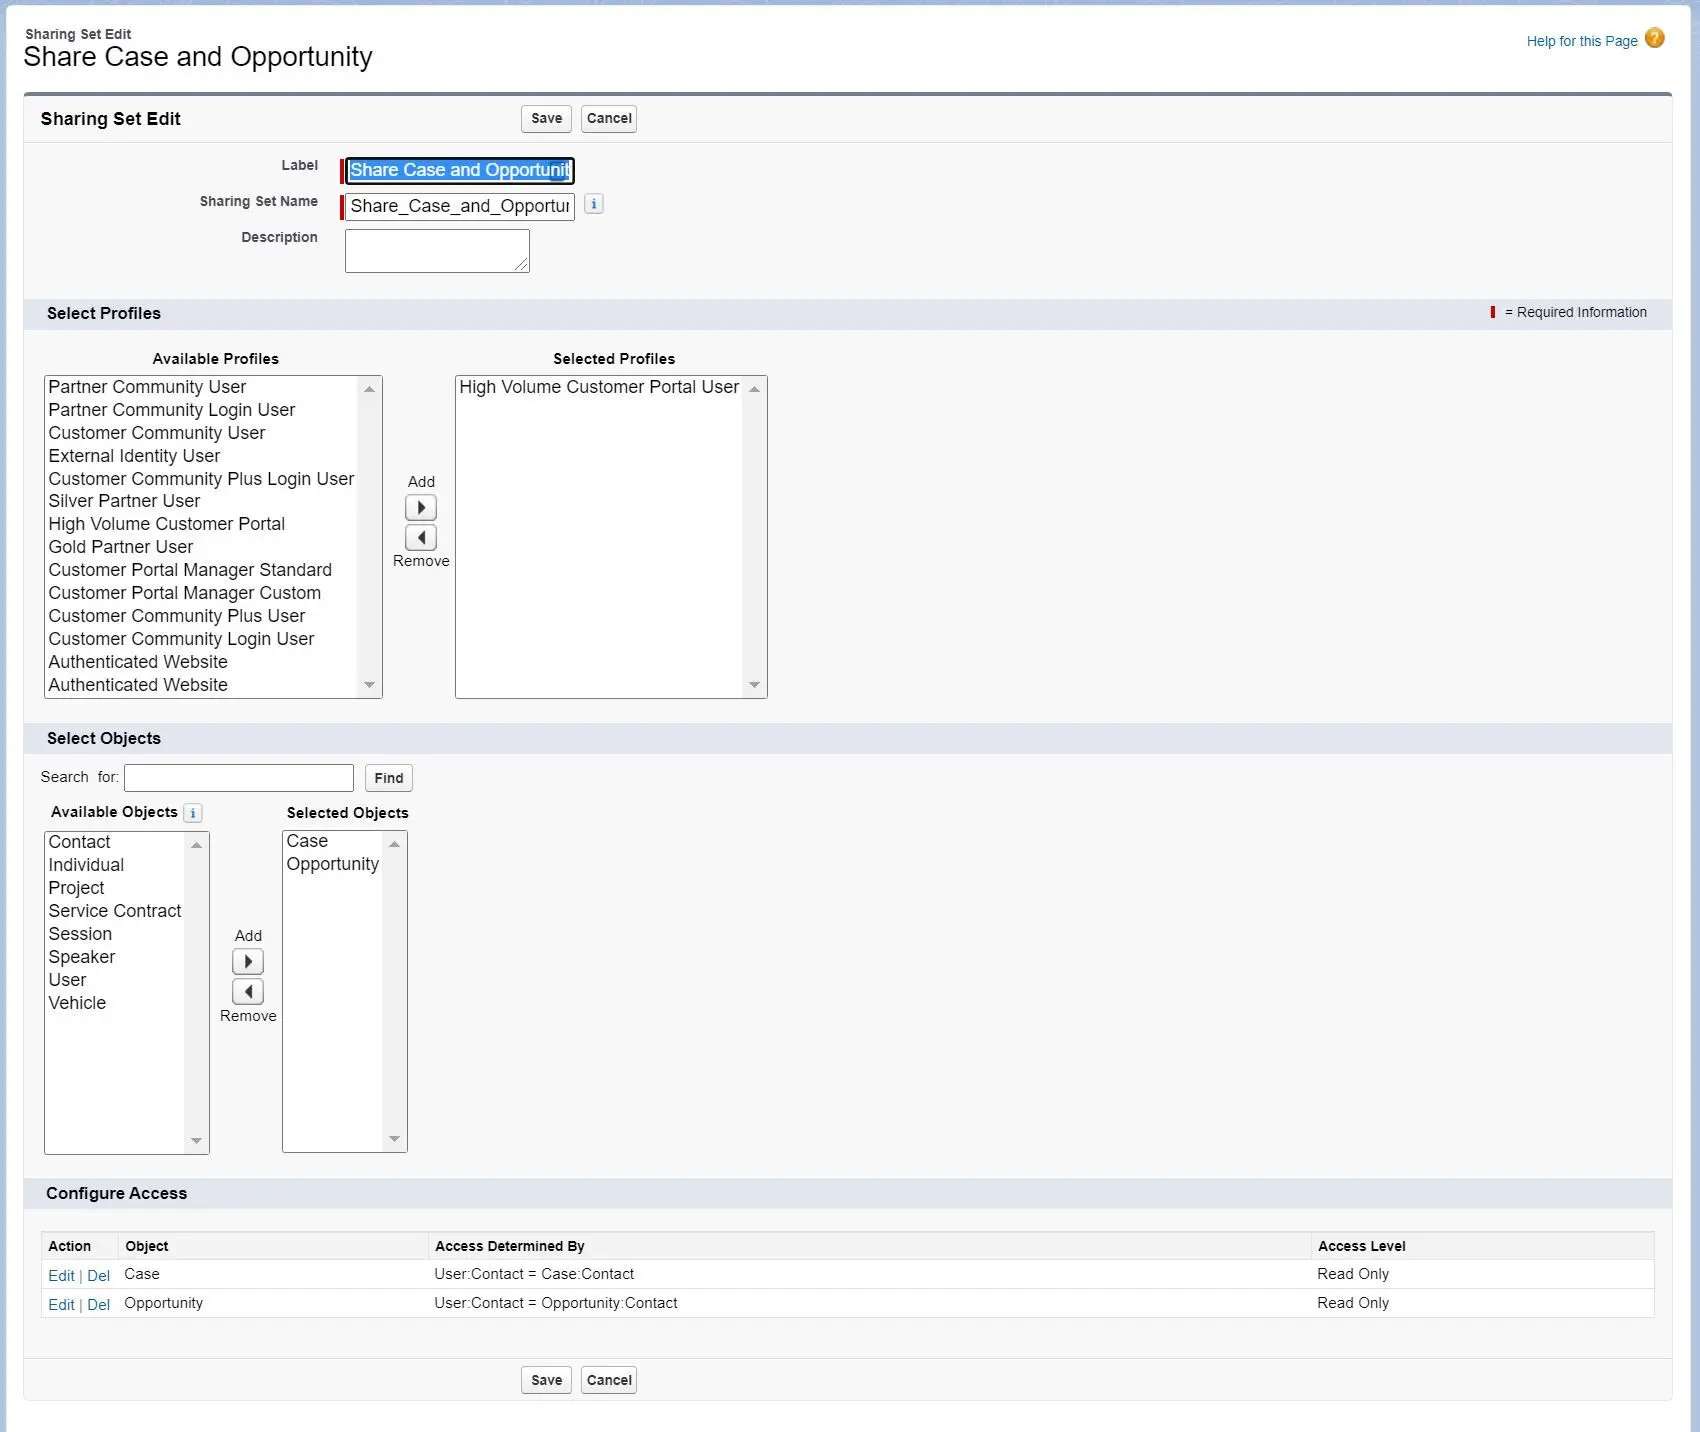Screen dimensions: 1700x1432
Task: Select High Volume Customer Portal User in Selected Profiles
Action: (x=599, y=387)
